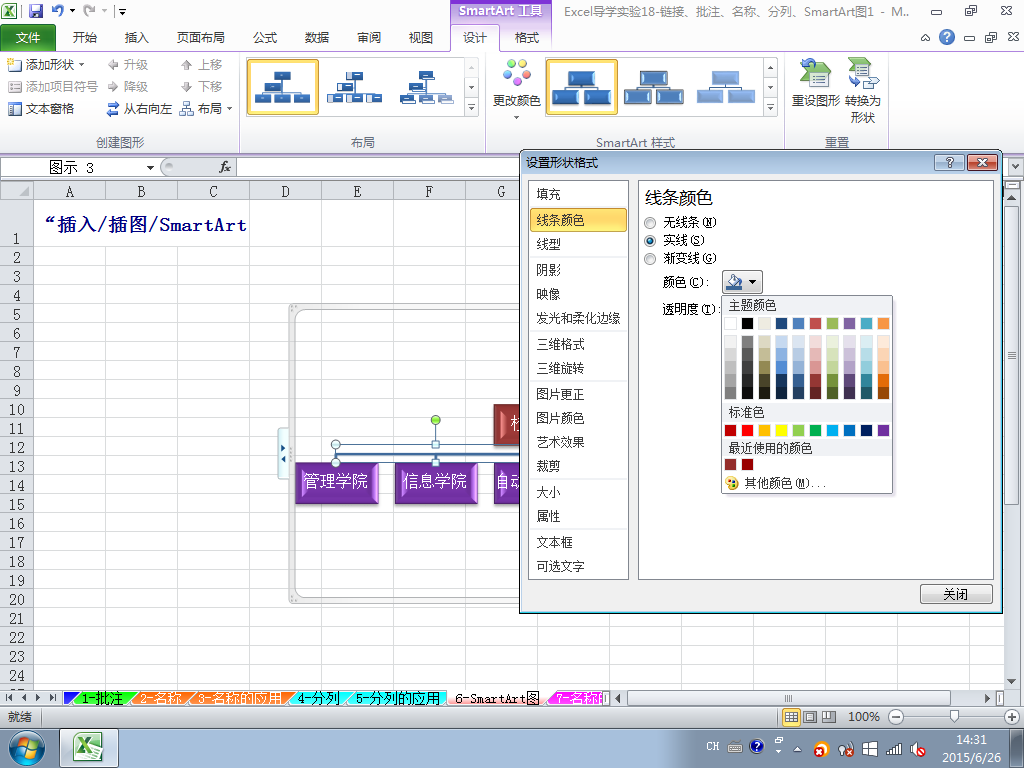Select 无线条 no line radio button
1024x768 pixels.
(650, 223)
